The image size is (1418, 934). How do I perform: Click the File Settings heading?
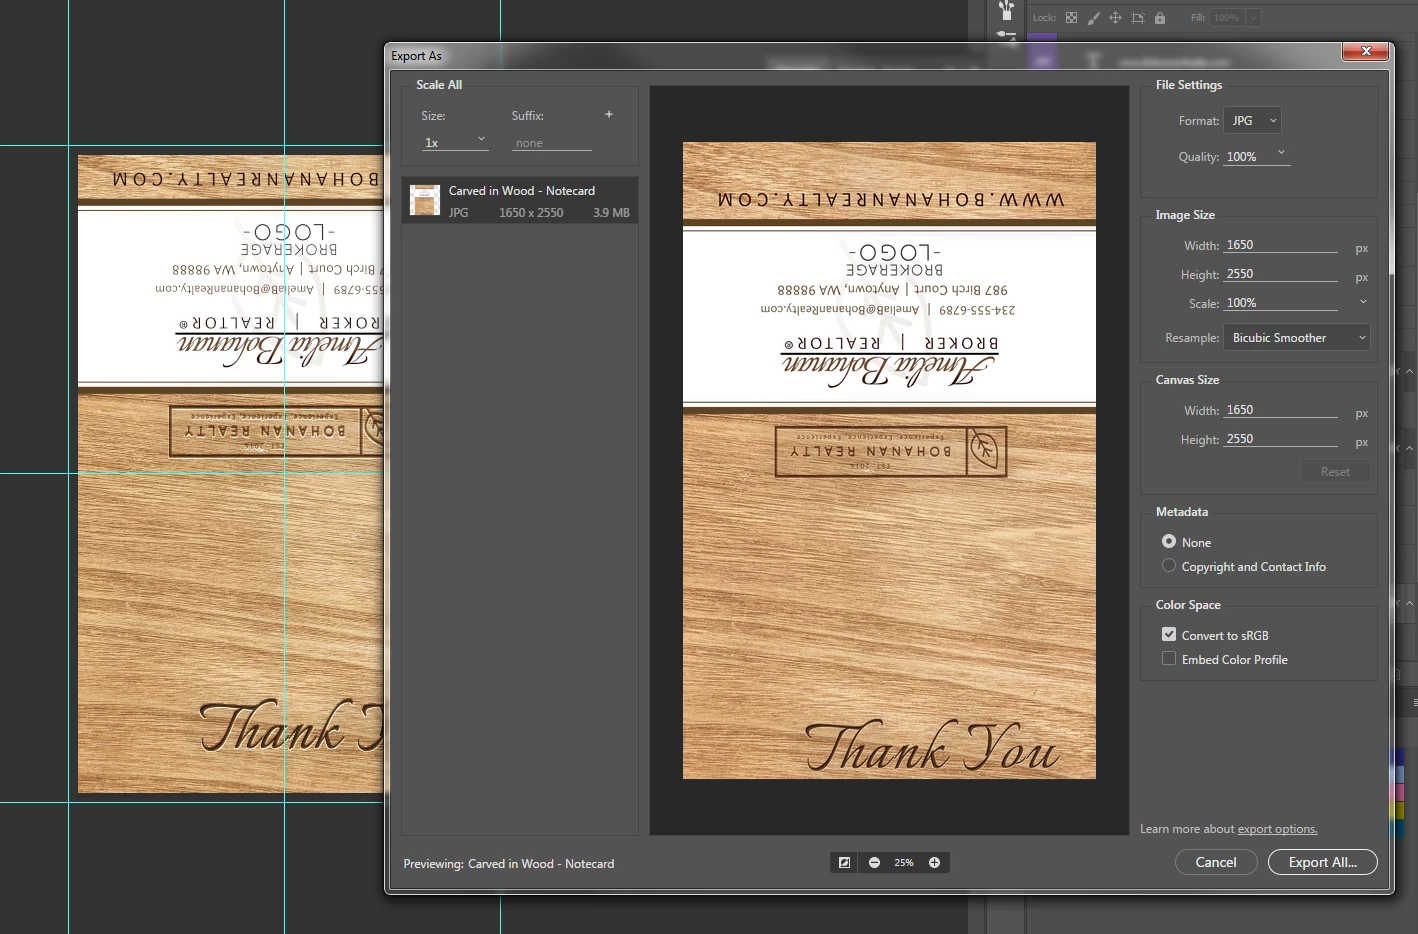click(x=1189, y=85)
